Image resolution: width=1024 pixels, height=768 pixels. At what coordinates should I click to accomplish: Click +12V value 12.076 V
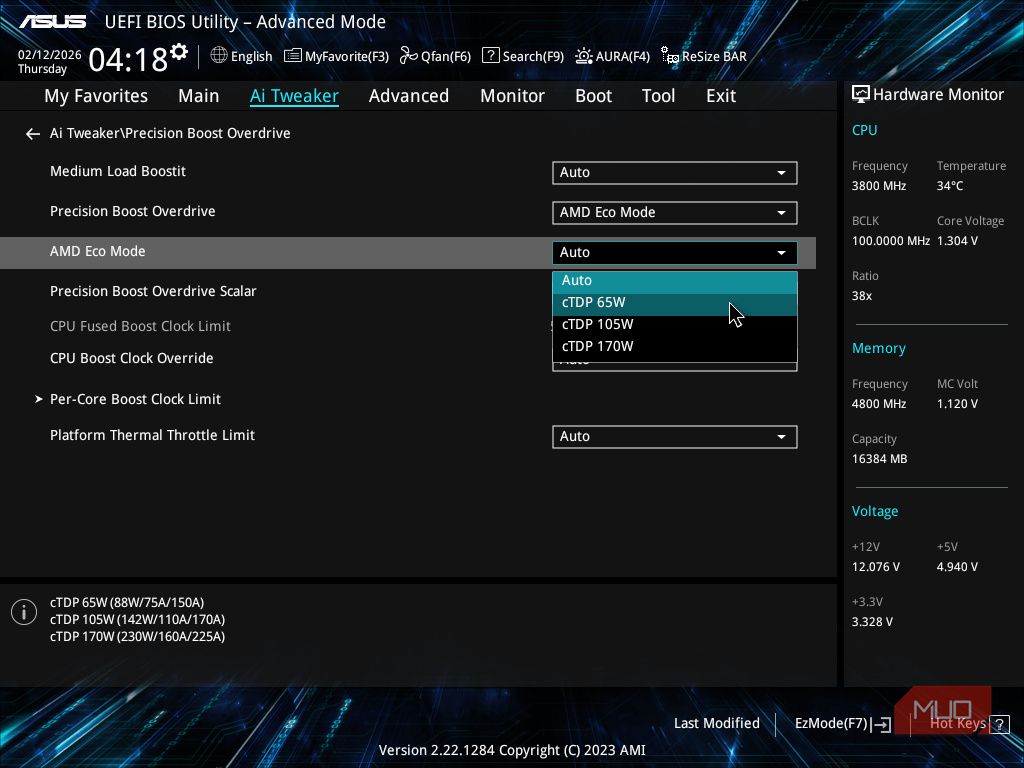(876, 567)
